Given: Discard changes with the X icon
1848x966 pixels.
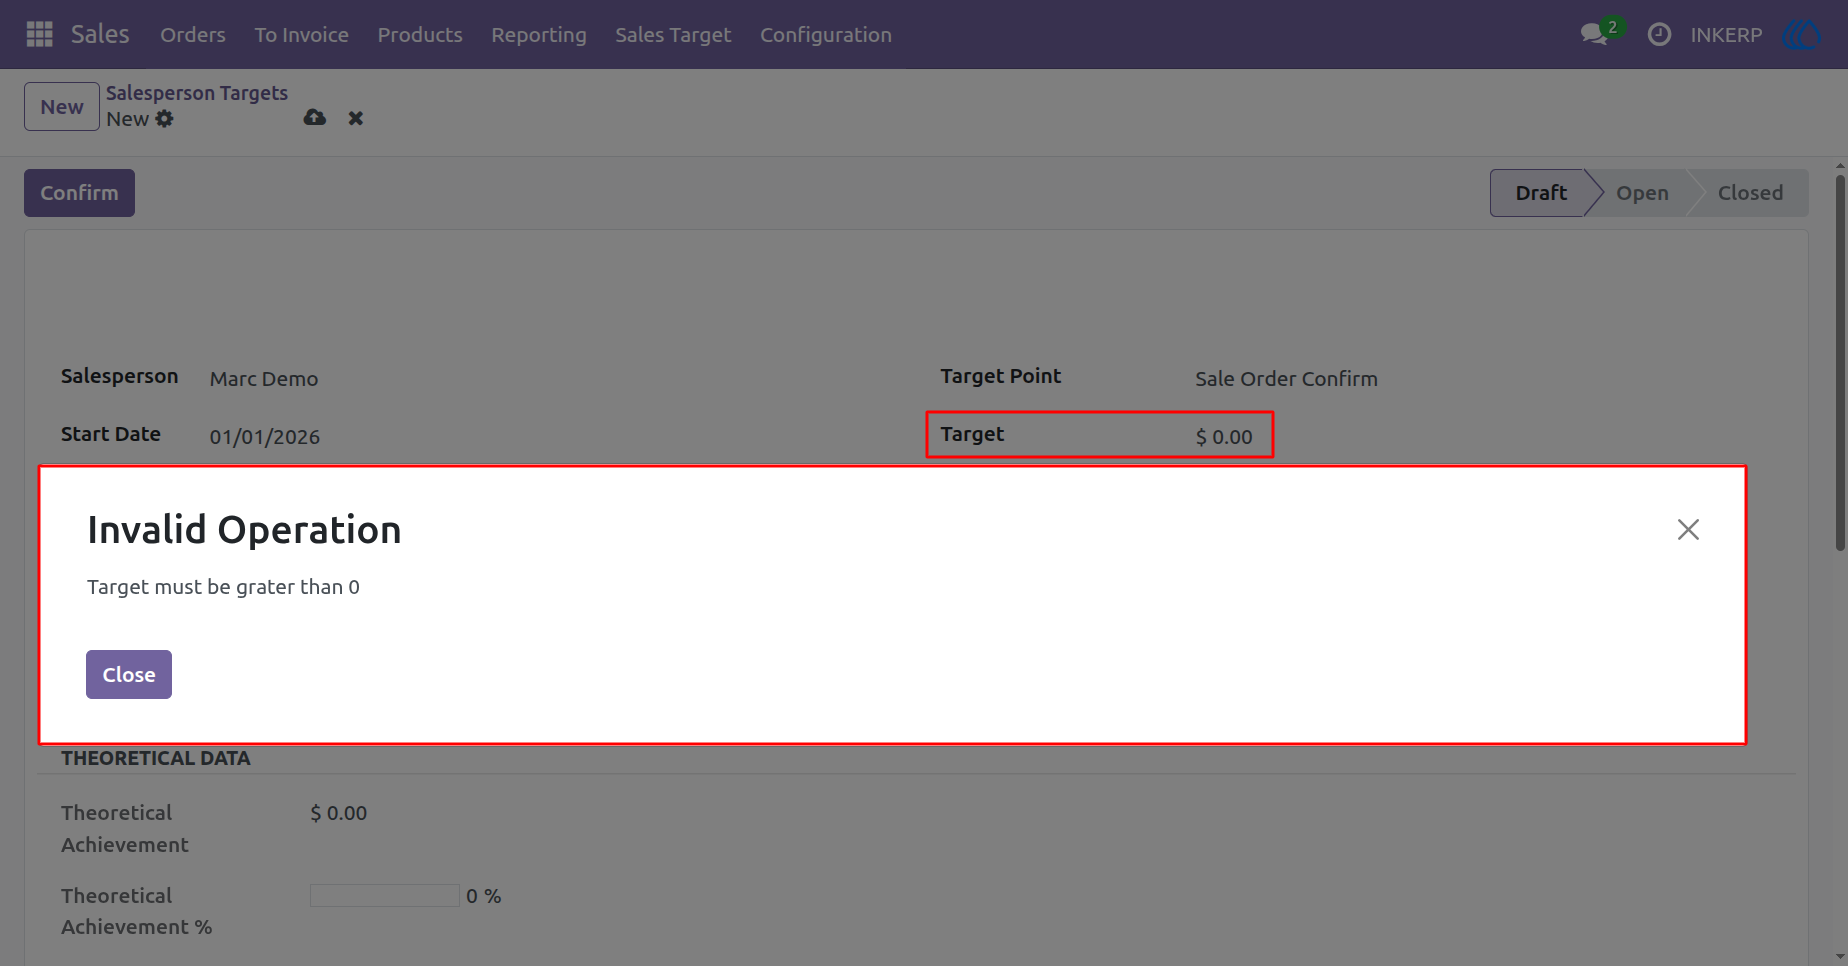Looking at the screenshot, I should (x=356, y=118).
